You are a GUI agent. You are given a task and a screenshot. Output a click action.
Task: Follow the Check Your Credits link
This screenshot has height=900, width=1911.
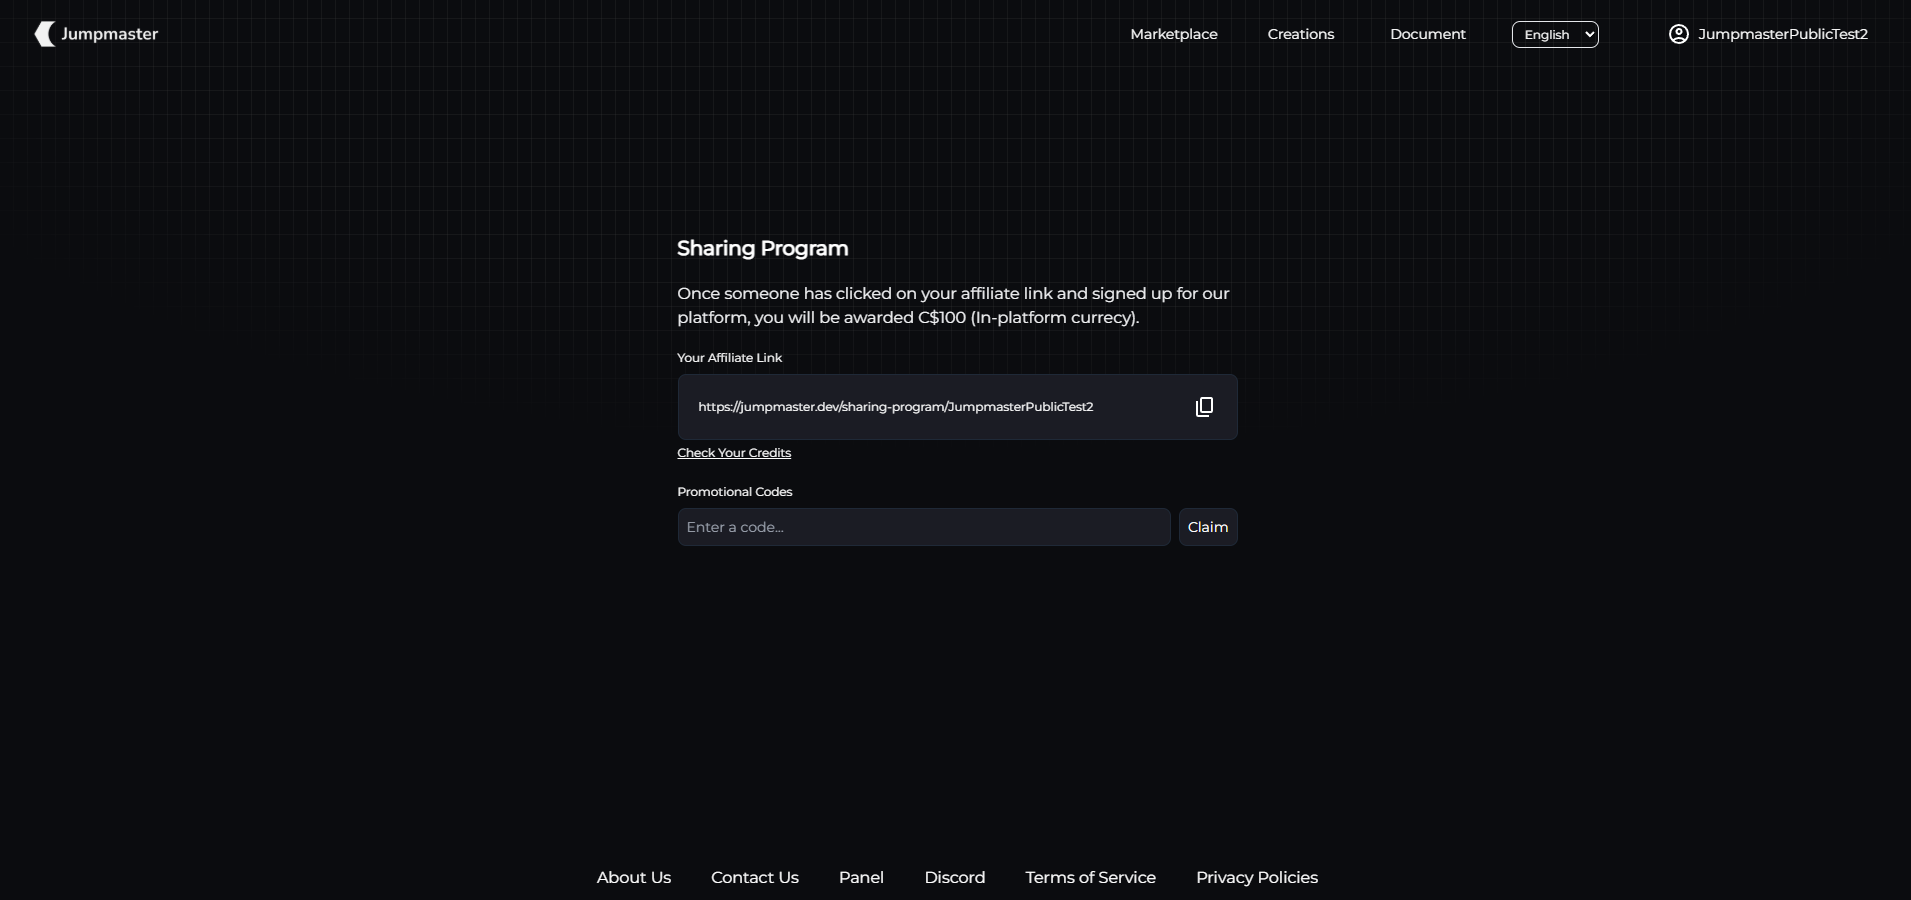733,453
